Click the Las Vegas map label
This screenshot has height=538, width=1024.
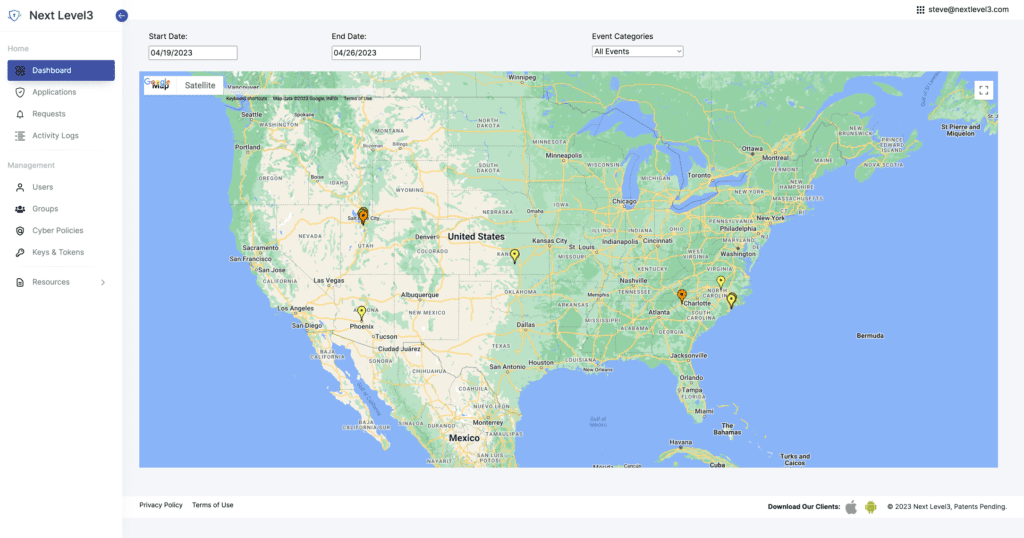[x=328, y=281]
